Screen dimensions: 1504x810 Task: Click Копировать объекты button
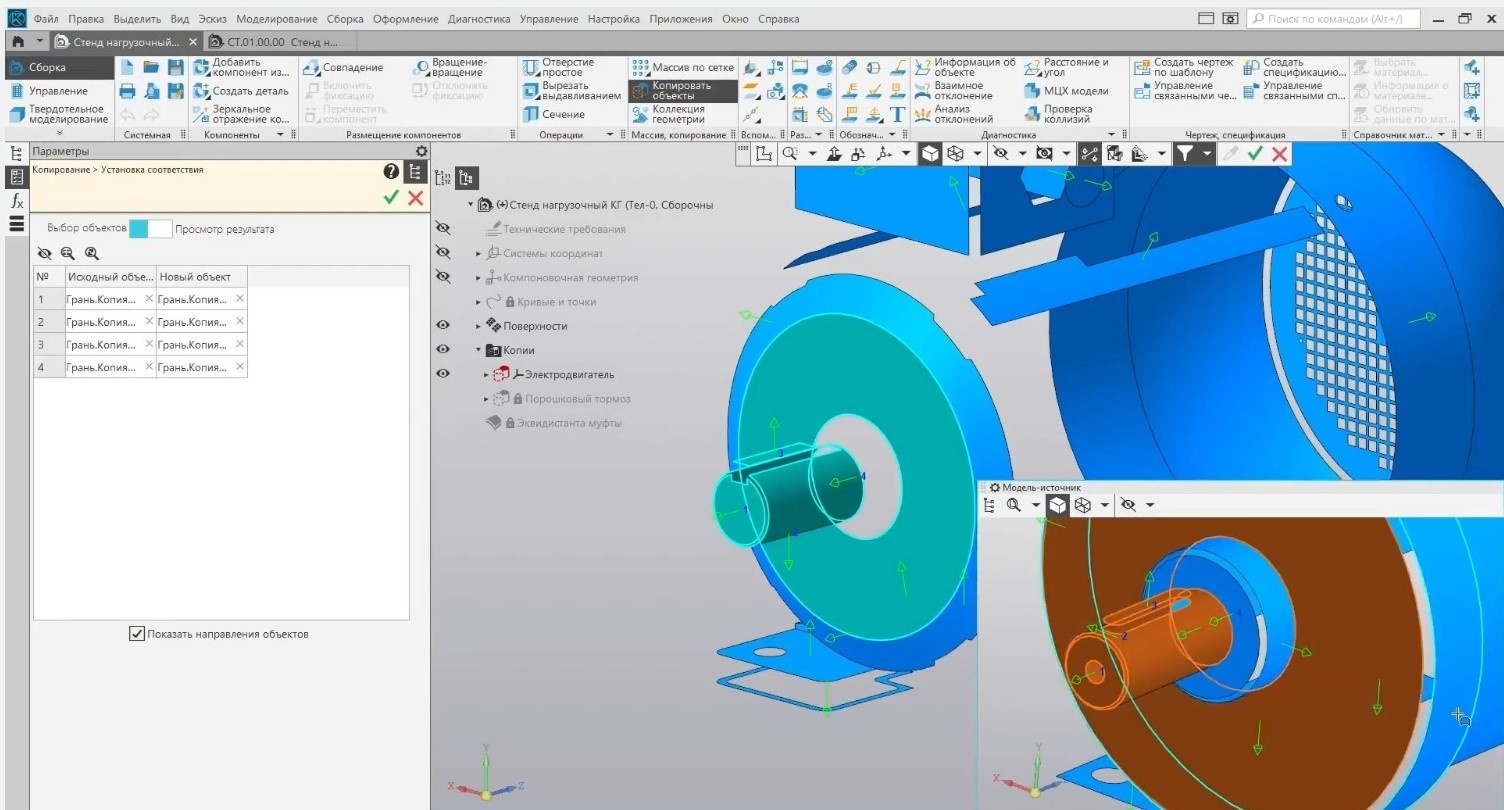[683, 91]
